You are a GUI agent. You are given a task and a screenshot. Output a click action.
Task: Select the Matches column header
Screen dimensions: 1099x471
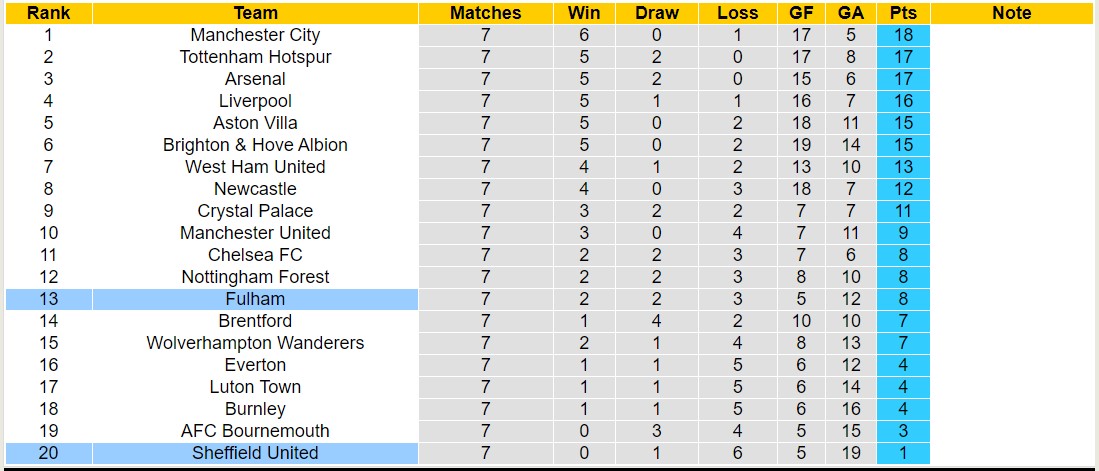(485, 13)
